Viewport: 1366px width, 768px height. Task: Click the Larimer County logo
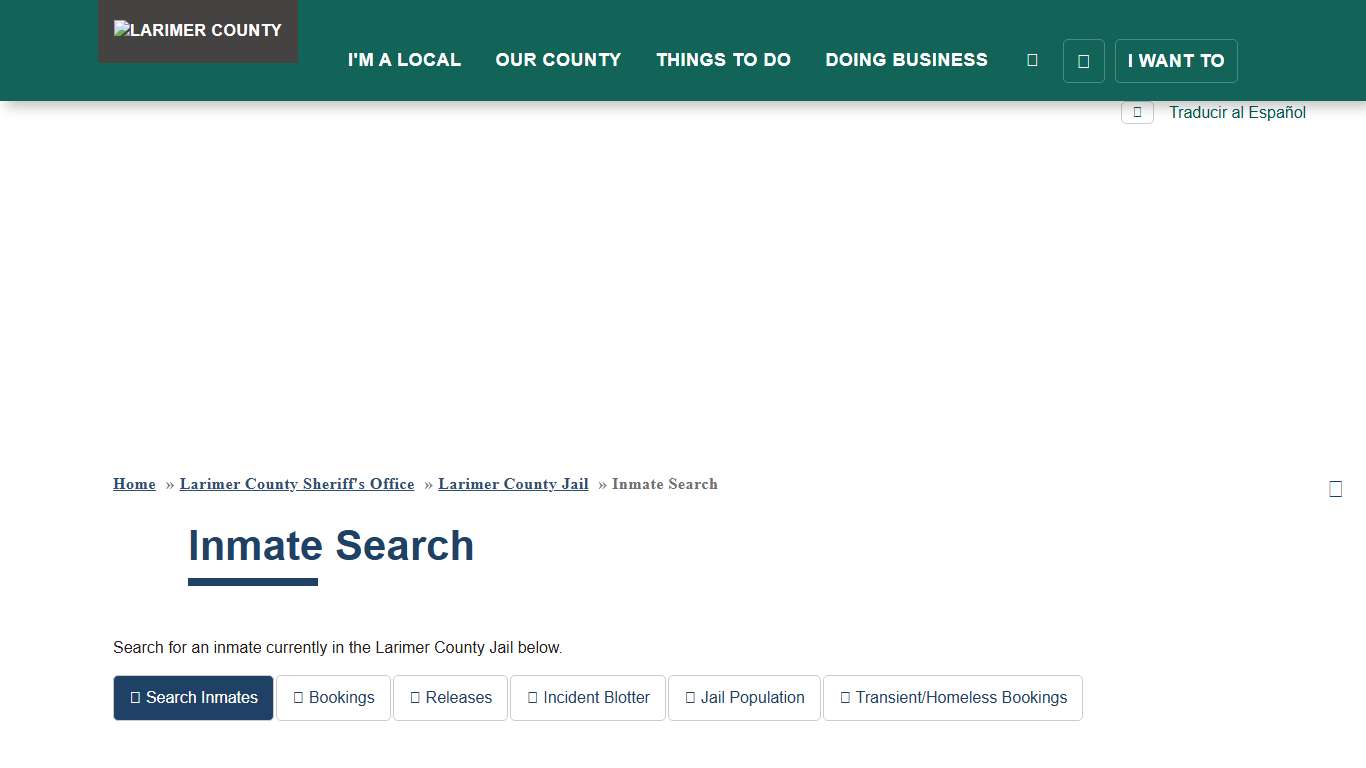[x=197, y=30]
